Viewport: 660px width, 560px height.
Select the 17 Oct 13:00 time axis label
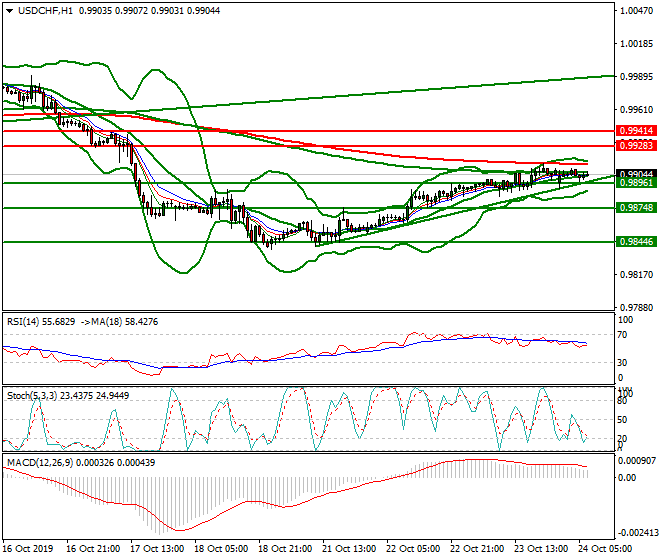coord(157,549)
